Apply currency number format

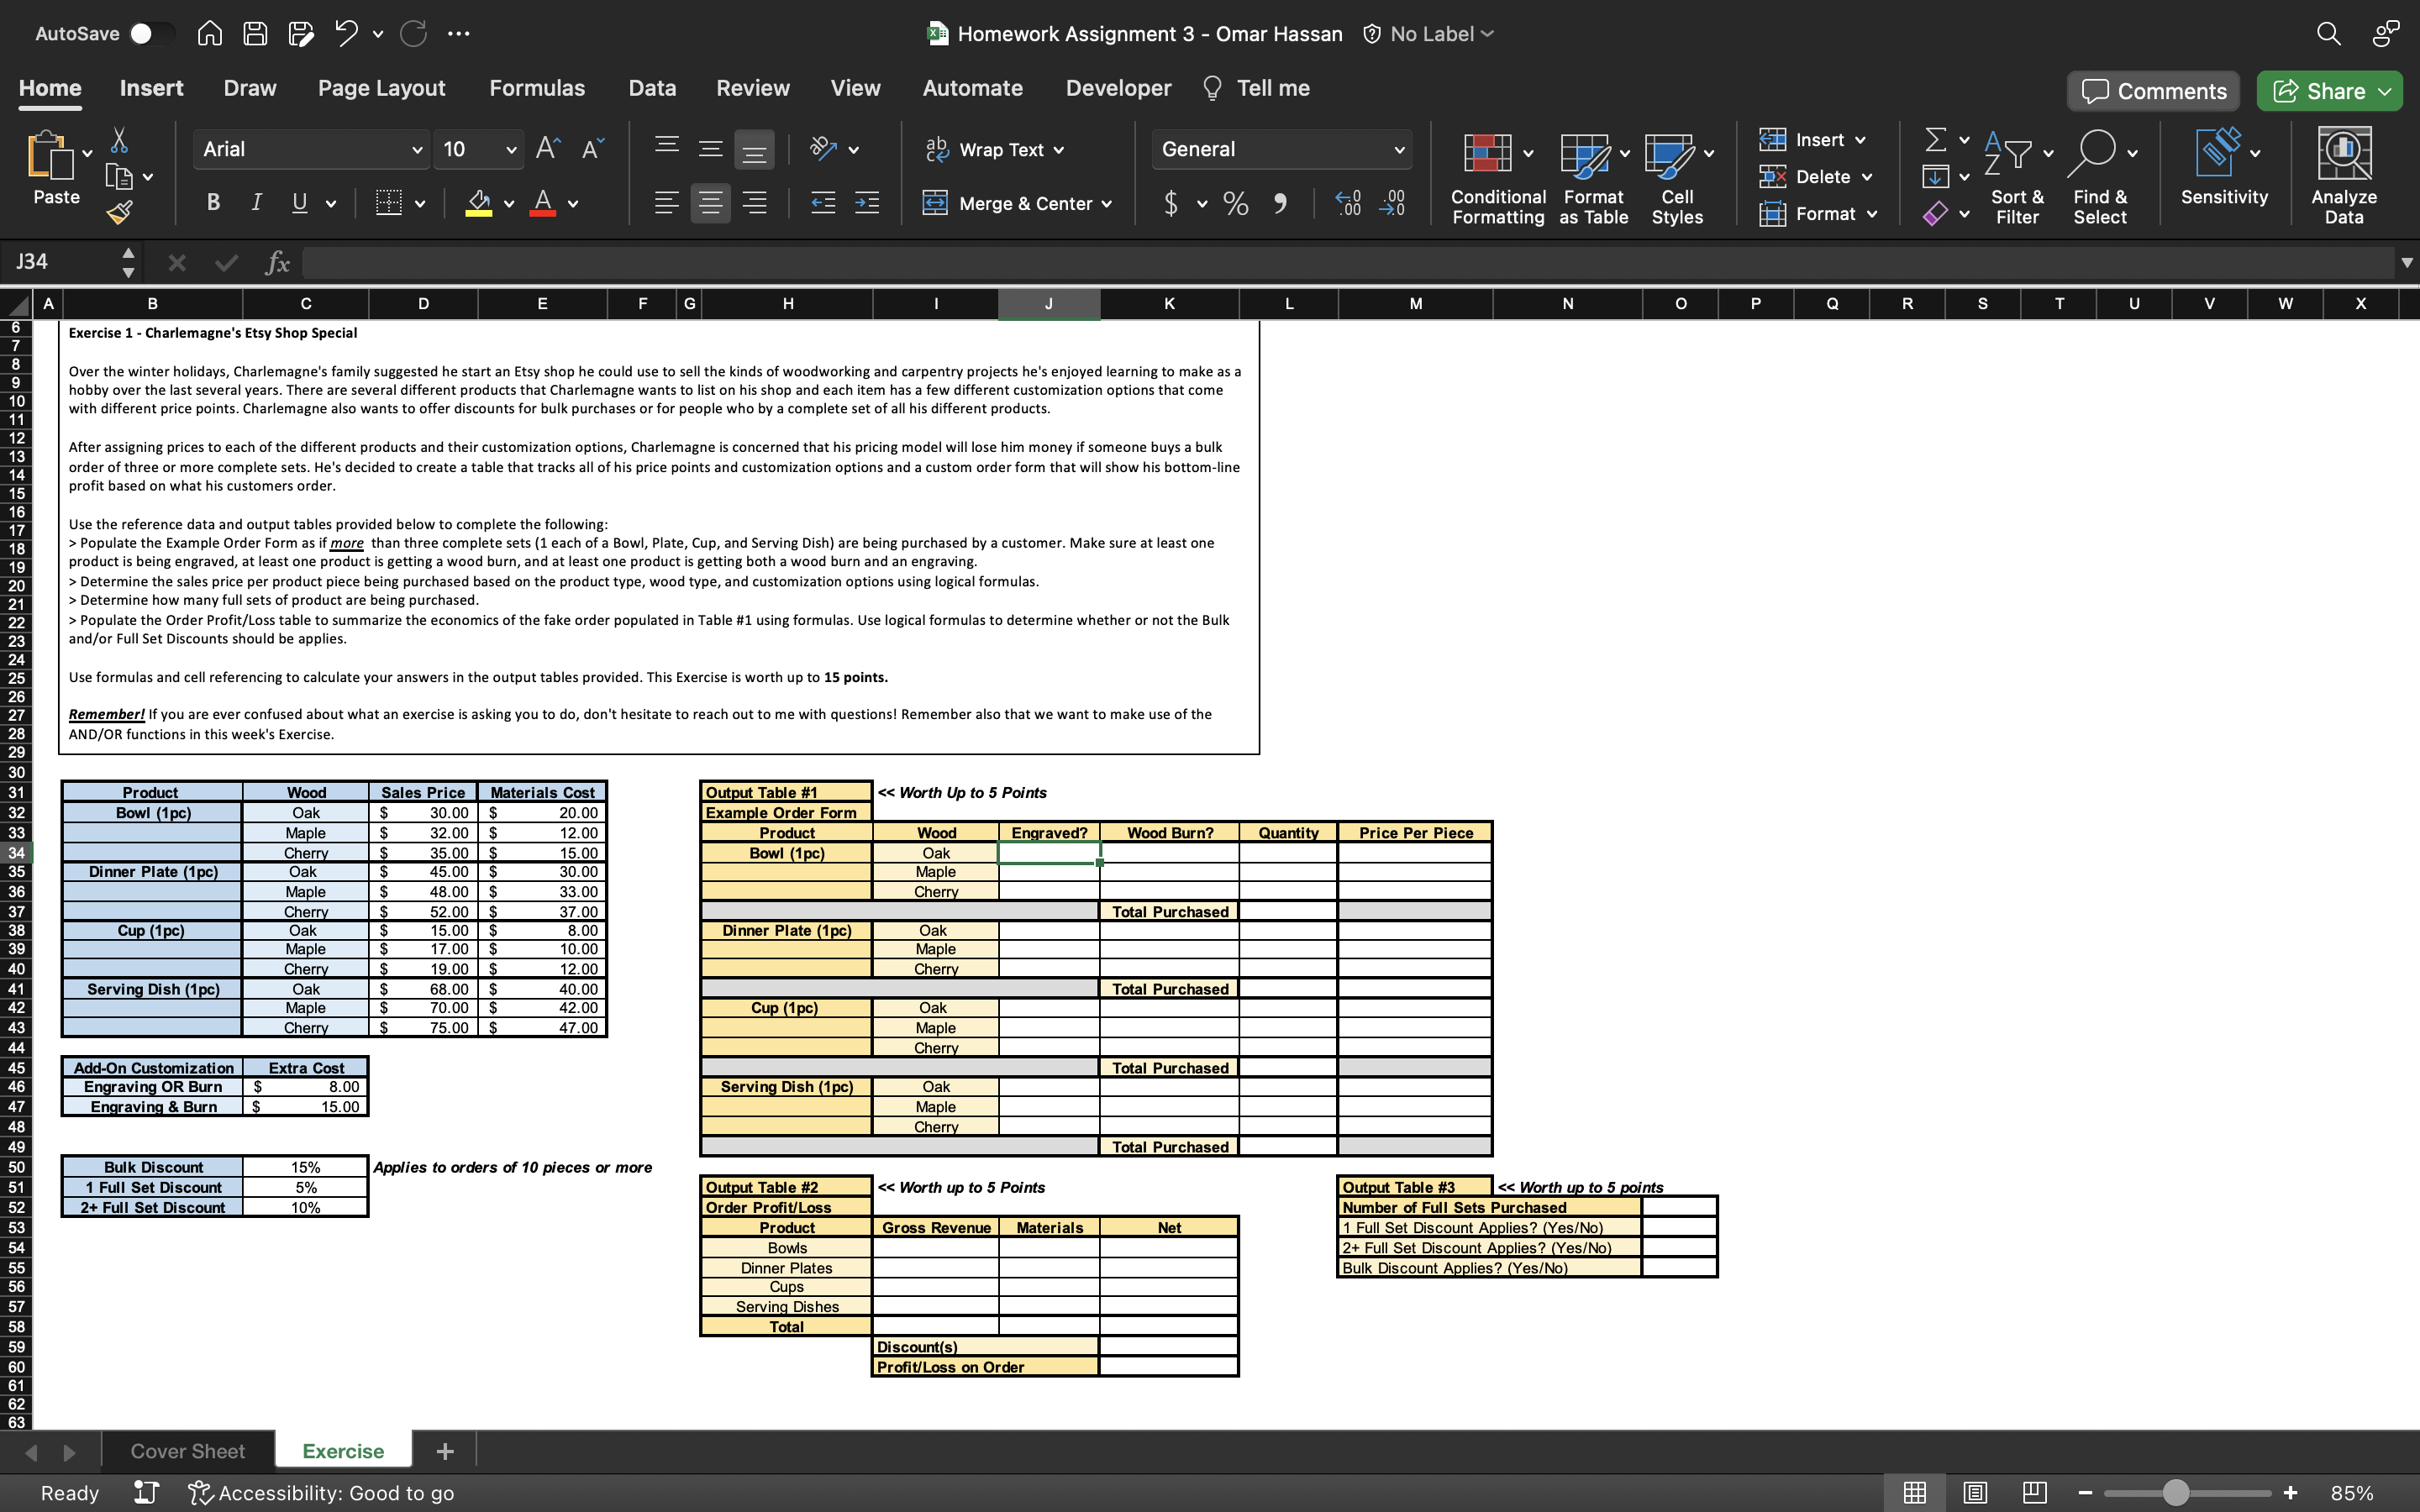tap(1171, 203)
